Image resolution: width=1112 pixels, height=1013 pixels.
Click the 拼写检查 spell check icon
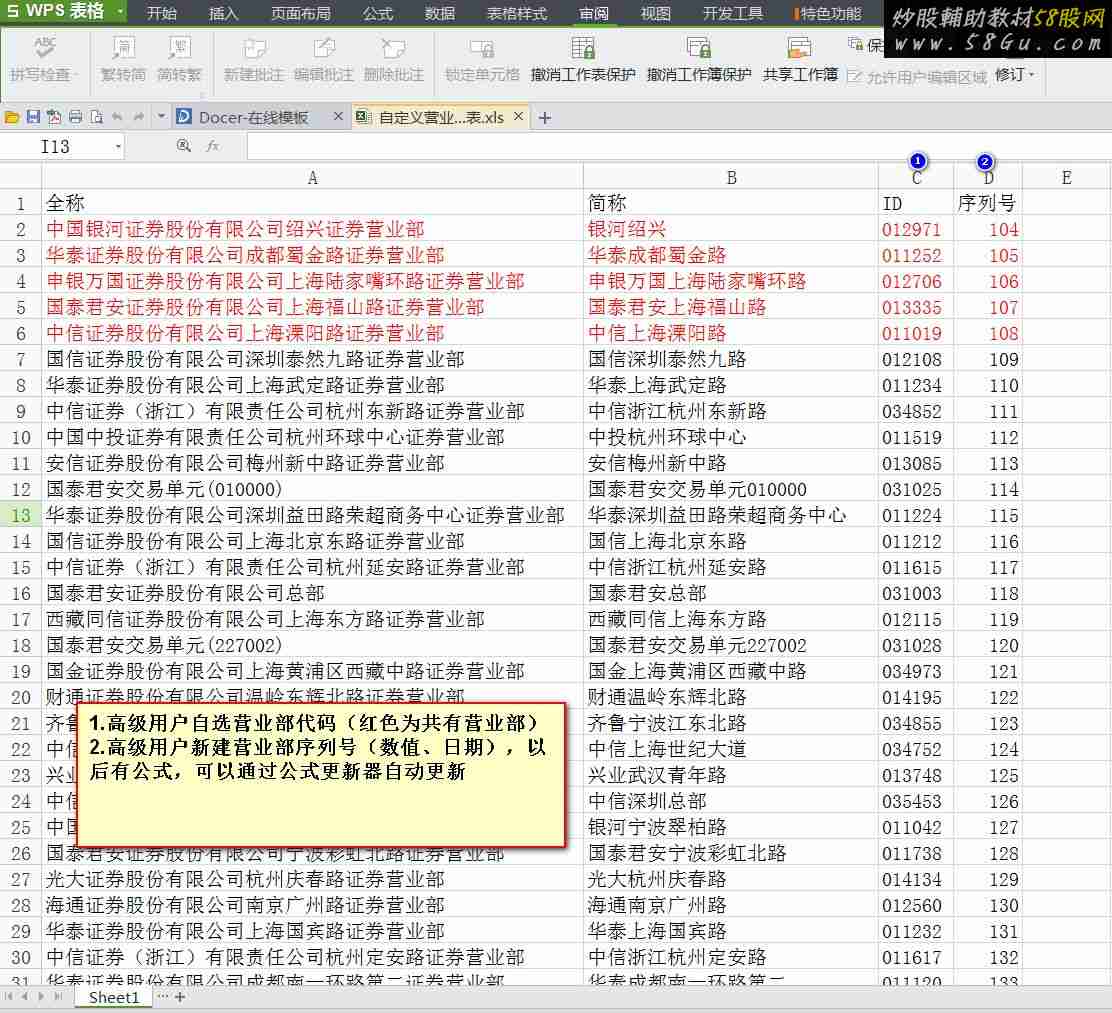[x=44, y=48]
